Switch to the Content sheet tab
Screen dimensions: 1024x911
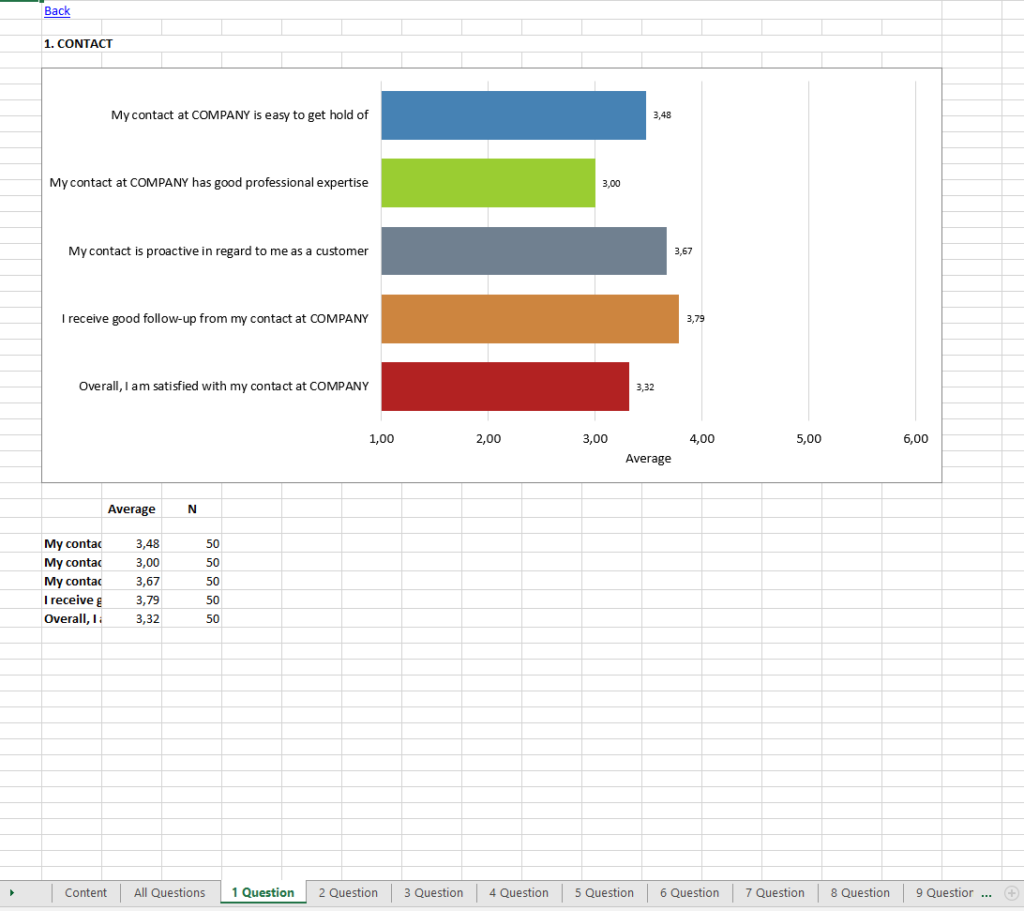pyautogui.click(x=85, y=893)
